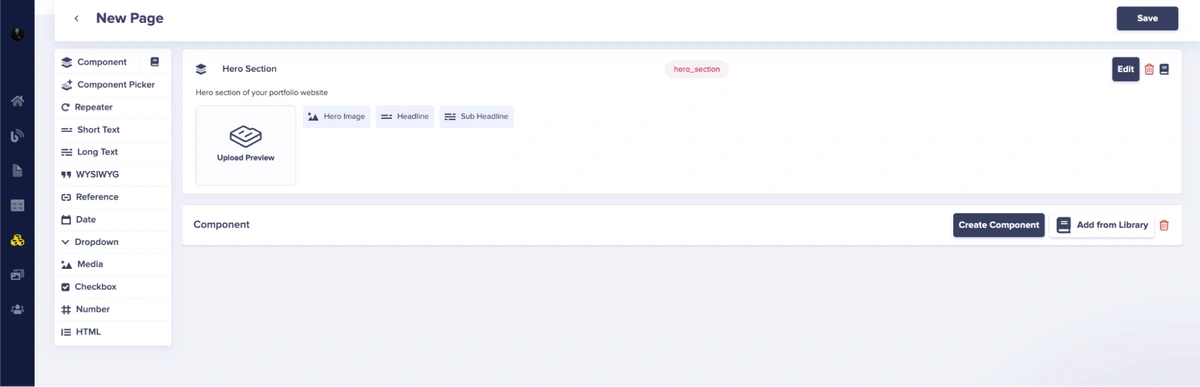The width and height of the screenshot is (1200, 387).
Task: Open the users icon in sidebar
Action: [x=17, y=309]
